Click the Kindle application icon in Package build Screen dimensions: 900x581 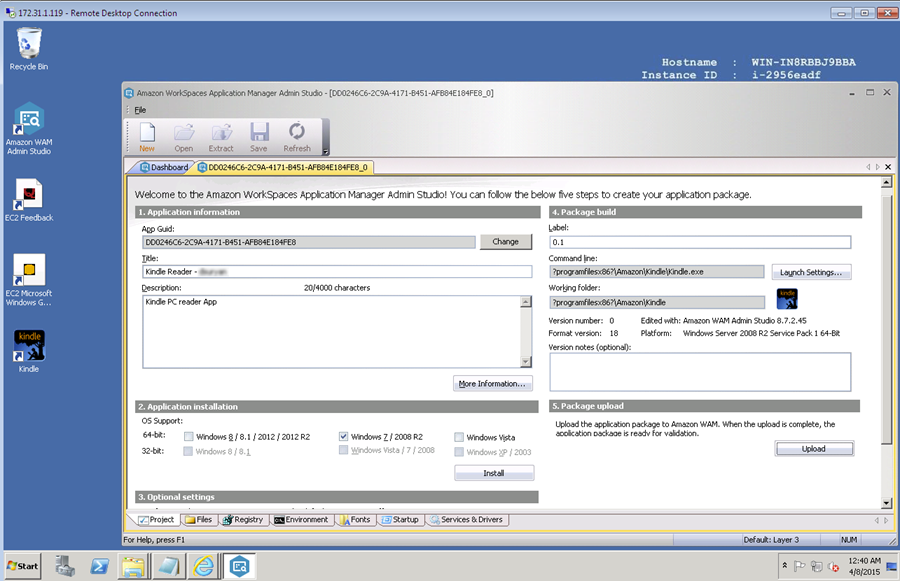tap(787, 299)
